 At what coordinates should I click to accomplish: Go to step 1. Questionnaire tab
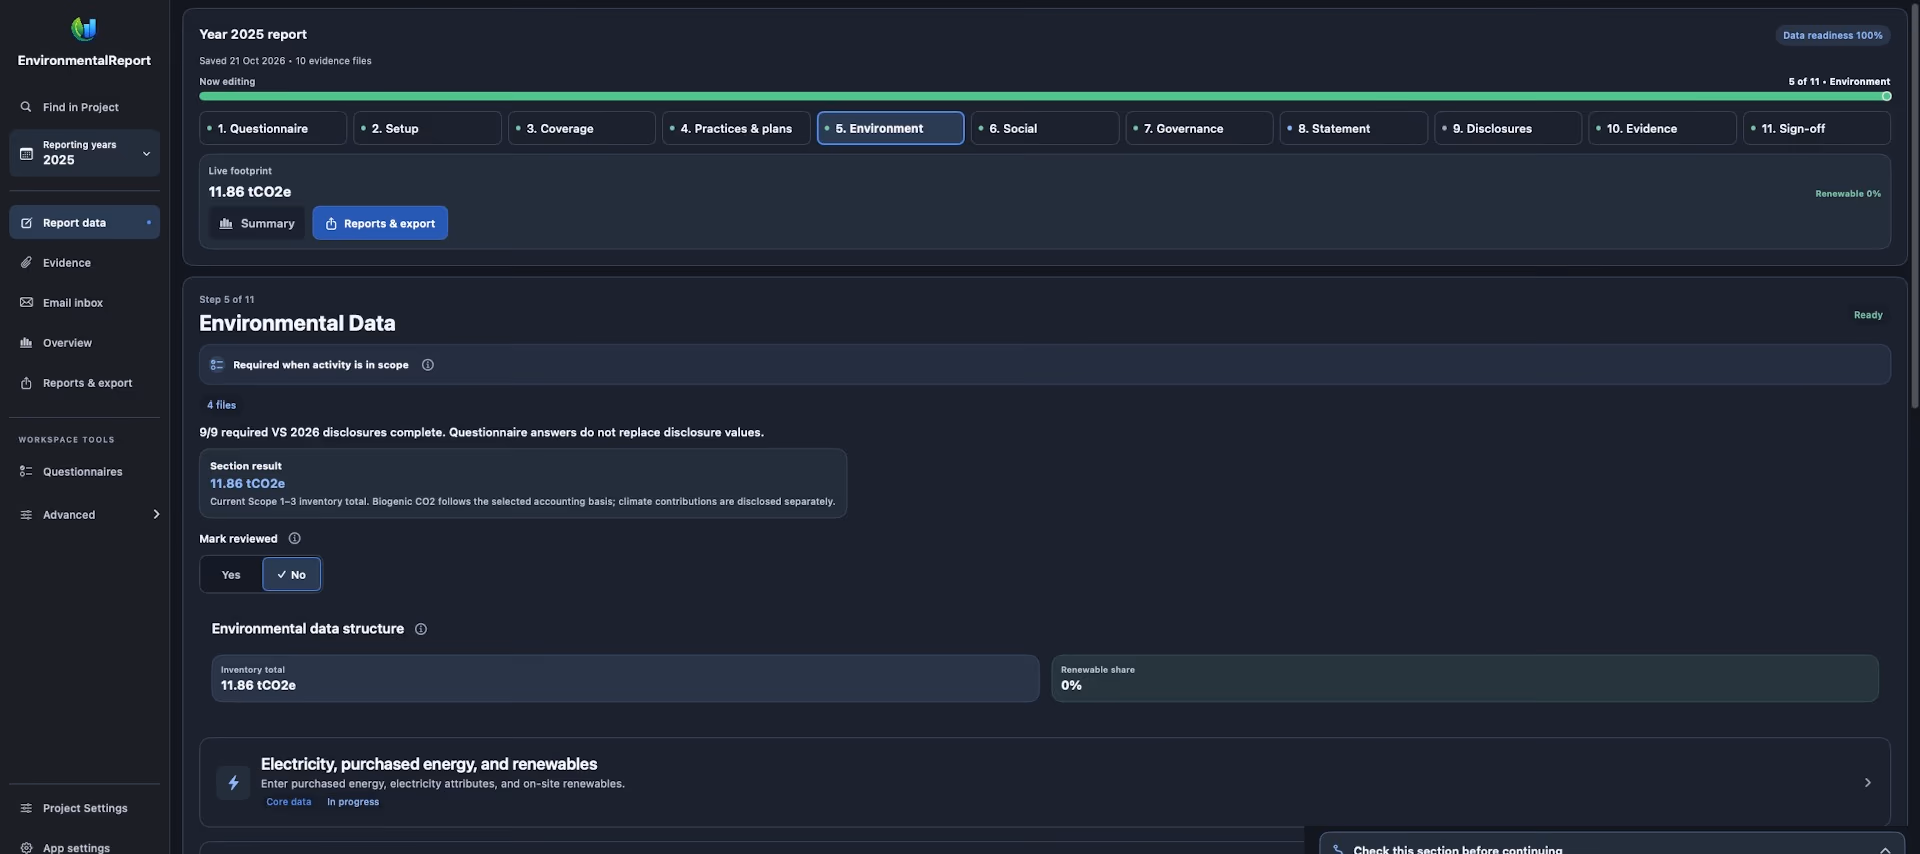pyautogui.click(x=273, y=129)
